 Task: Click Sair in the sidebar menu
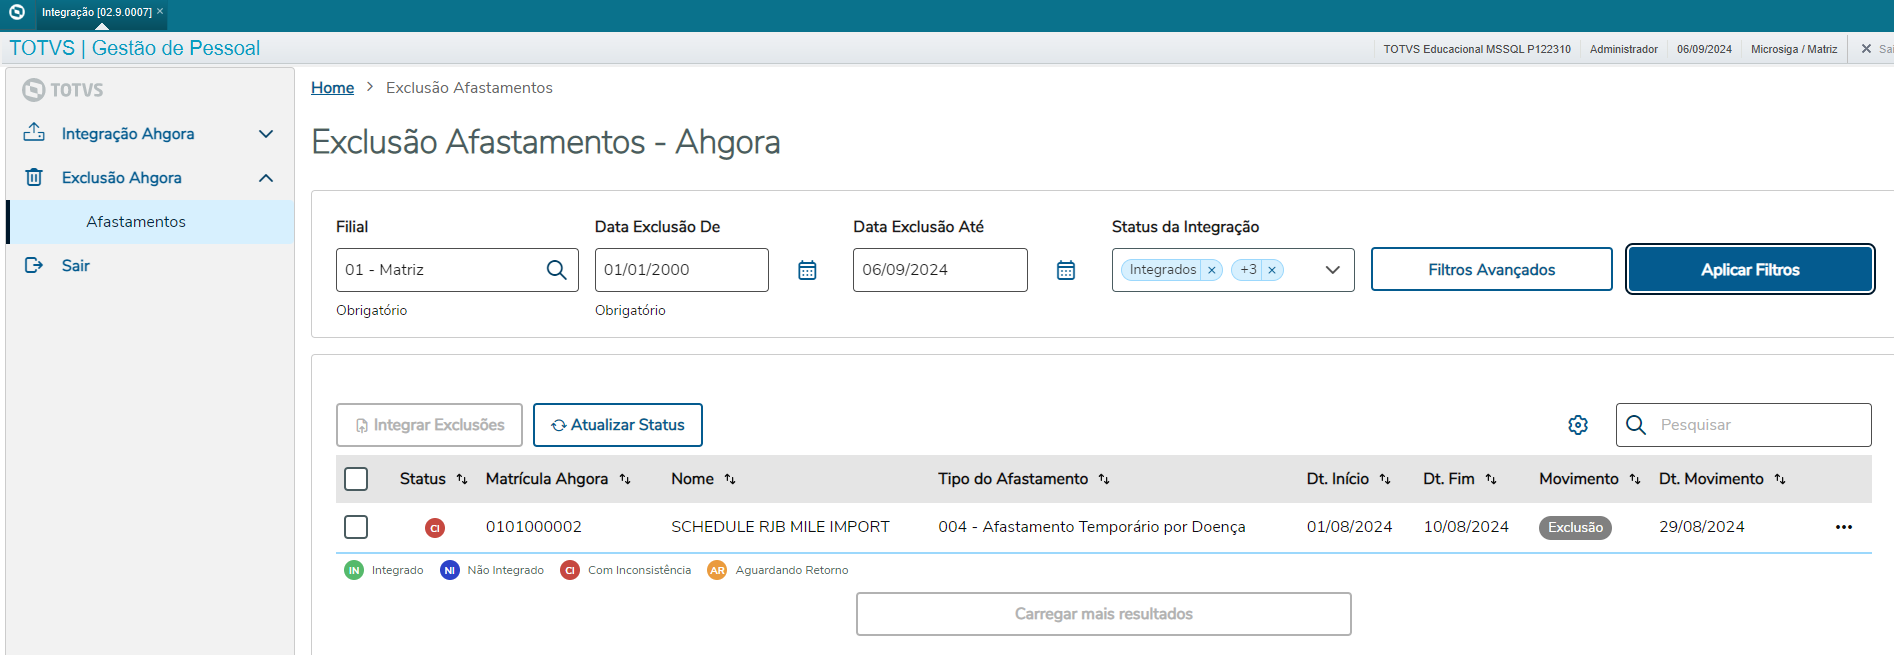coord(76,266)
